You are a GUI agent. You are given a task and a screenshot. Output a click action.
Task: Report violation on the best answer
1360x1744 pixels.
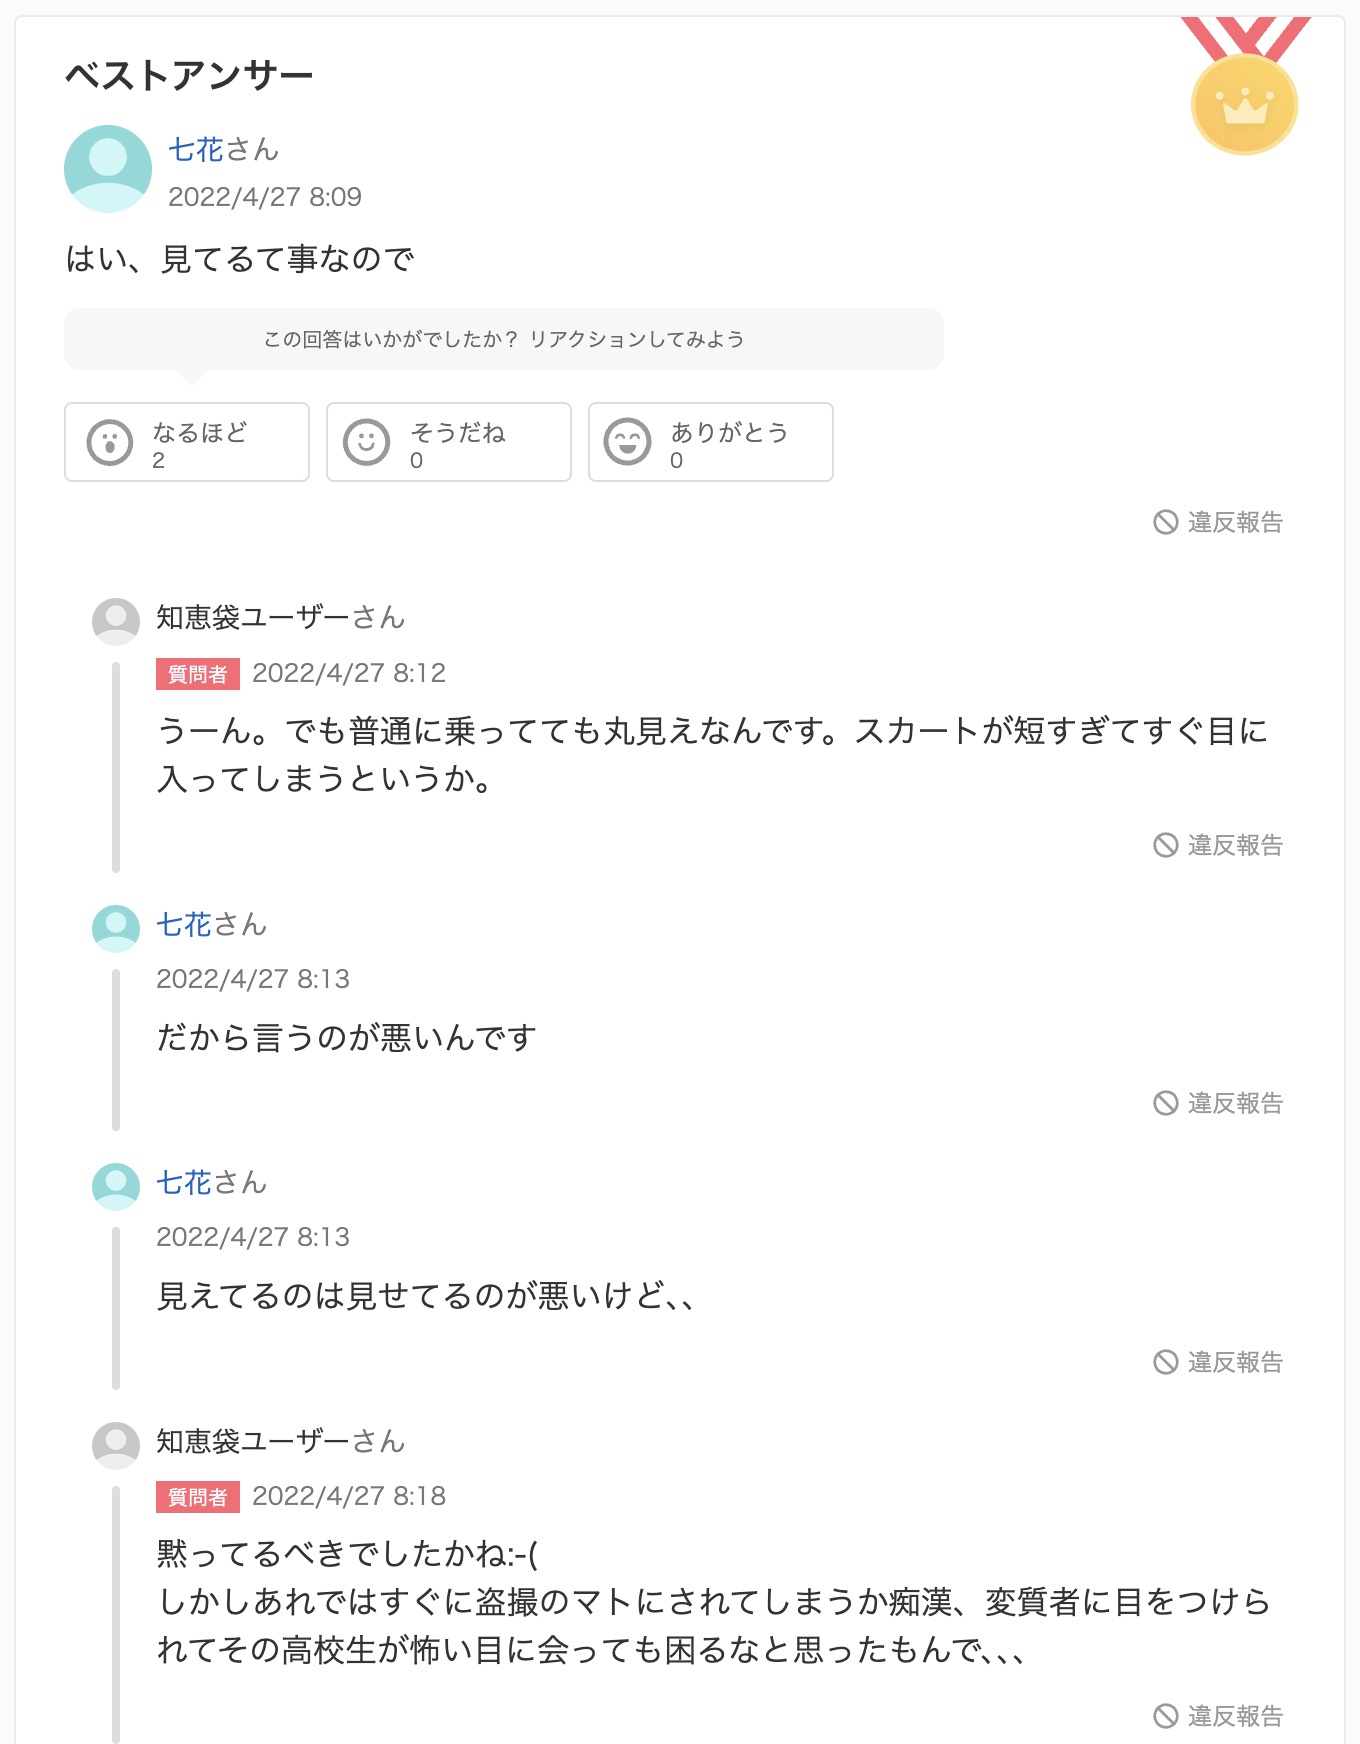(x=1218, y=522)
